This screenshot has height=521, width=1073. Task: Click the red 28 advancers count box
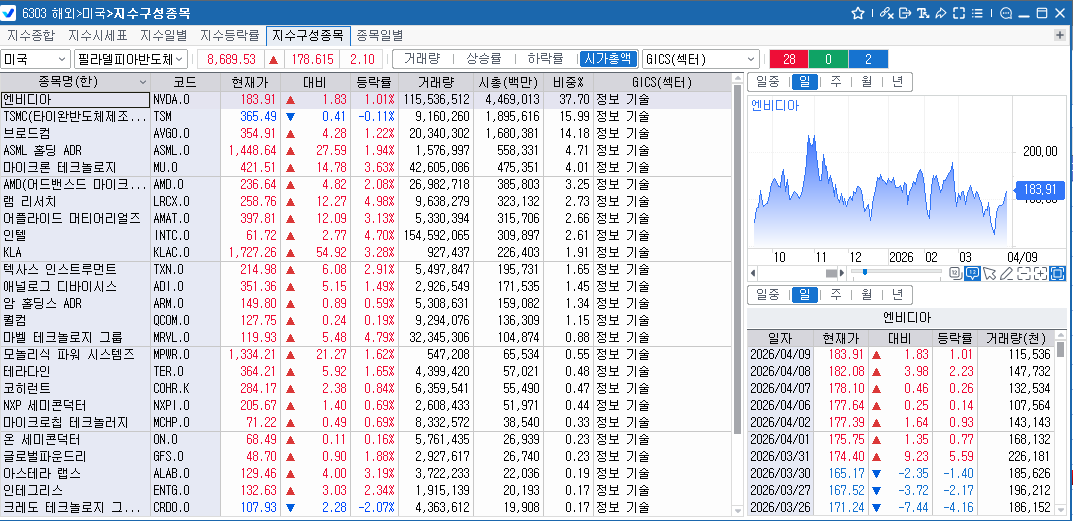[789, 59]
